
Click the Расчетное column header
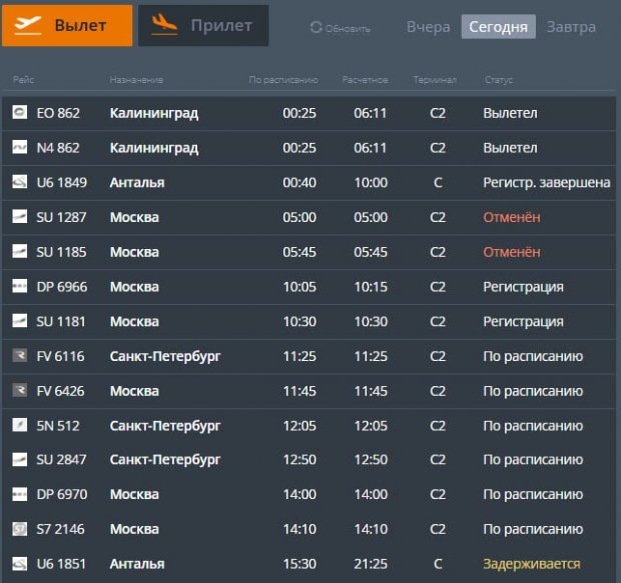point(365,80)
